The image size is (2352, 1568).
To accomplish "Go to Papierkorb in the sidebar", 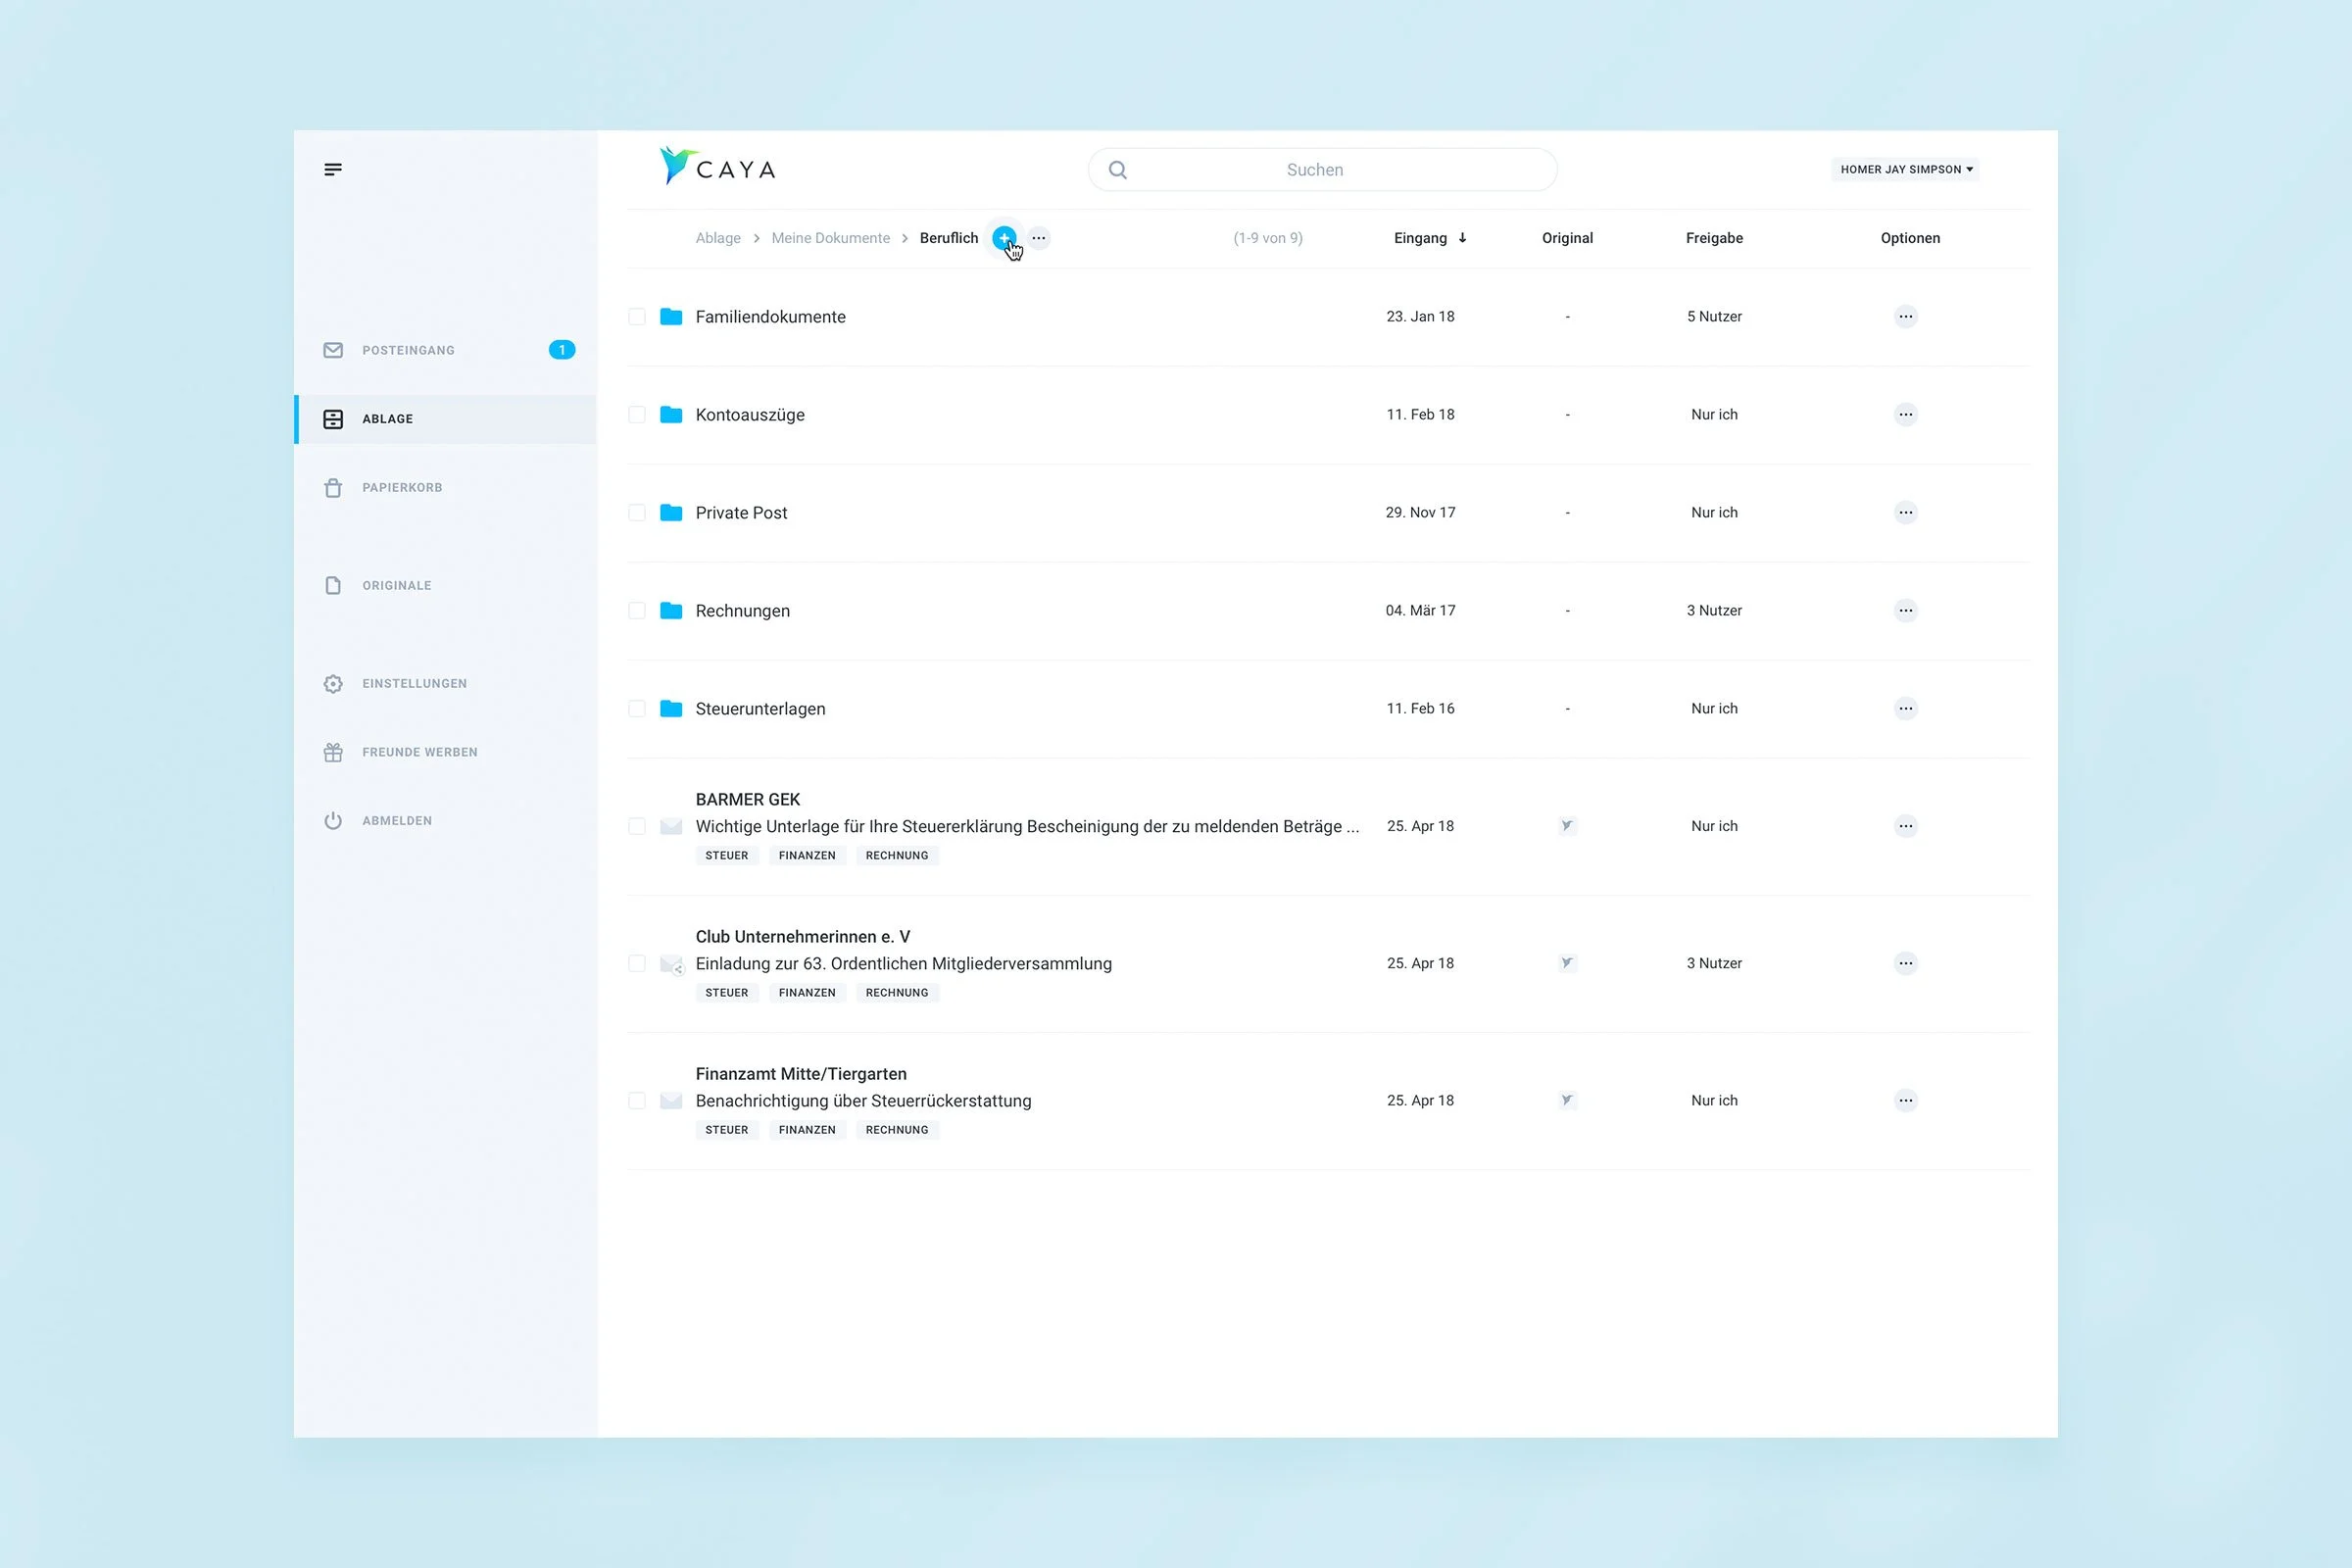I will pos(402,487).
